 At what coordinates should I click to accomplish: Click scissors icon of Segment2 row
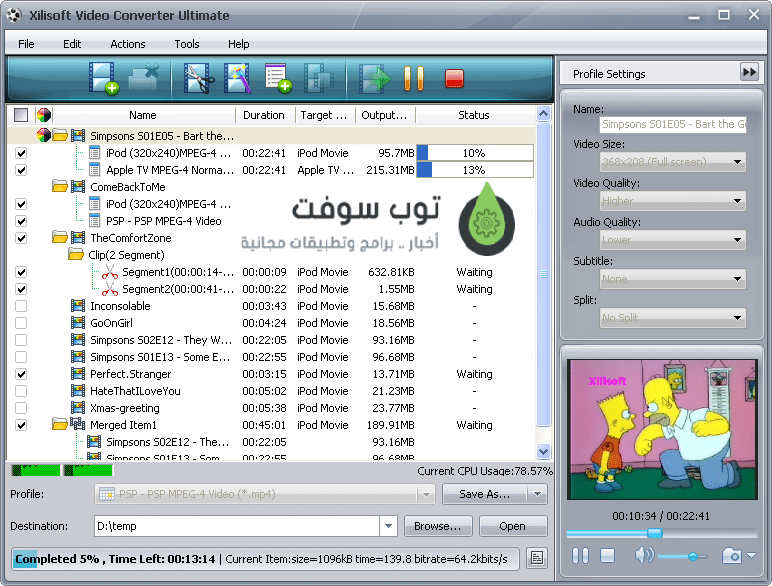110,289
